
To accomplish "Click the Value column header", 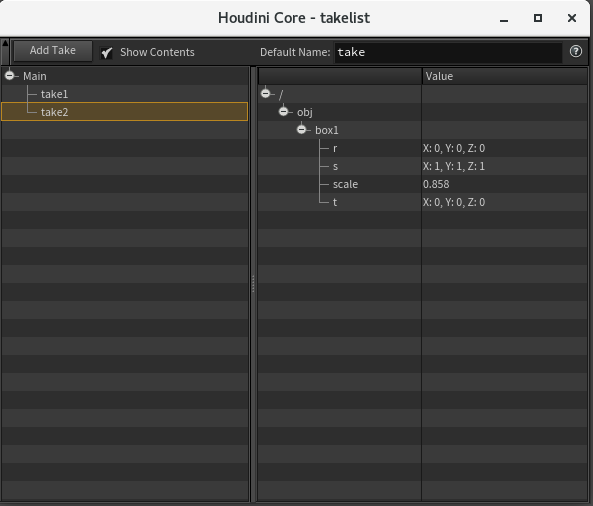I will click(x=505, y=76).
